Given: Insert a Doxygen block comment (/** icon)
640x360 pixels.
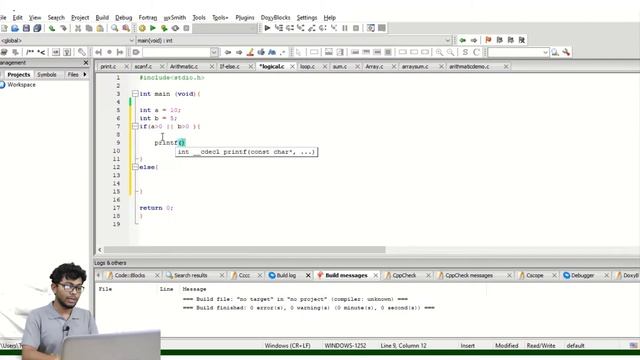Looking at the screenshot, I should pyautogui.click(x=30, y=52).
